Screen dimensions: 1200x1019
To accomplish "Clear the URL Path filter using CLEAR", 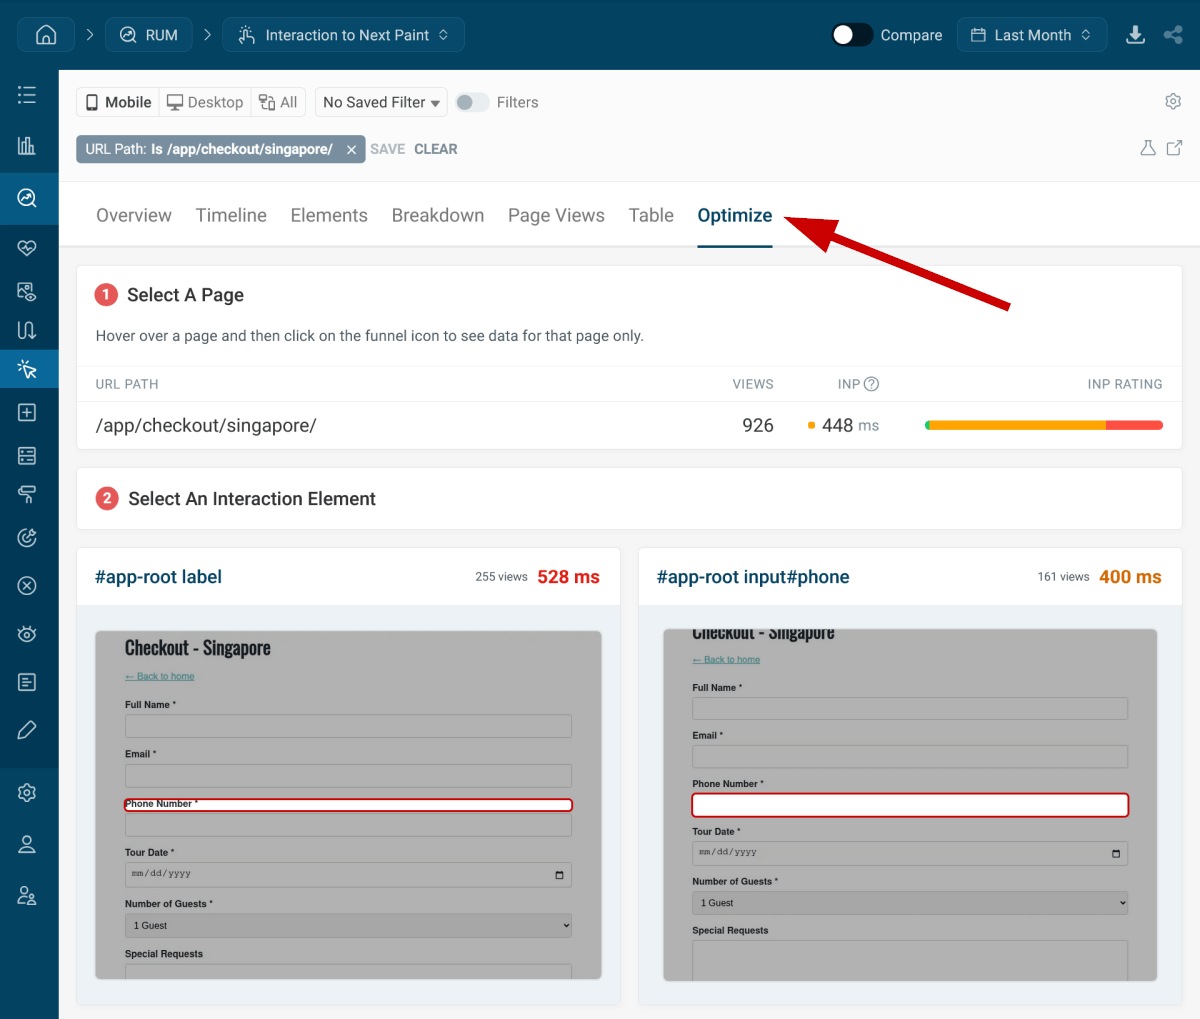I will [x=436, y=148].
